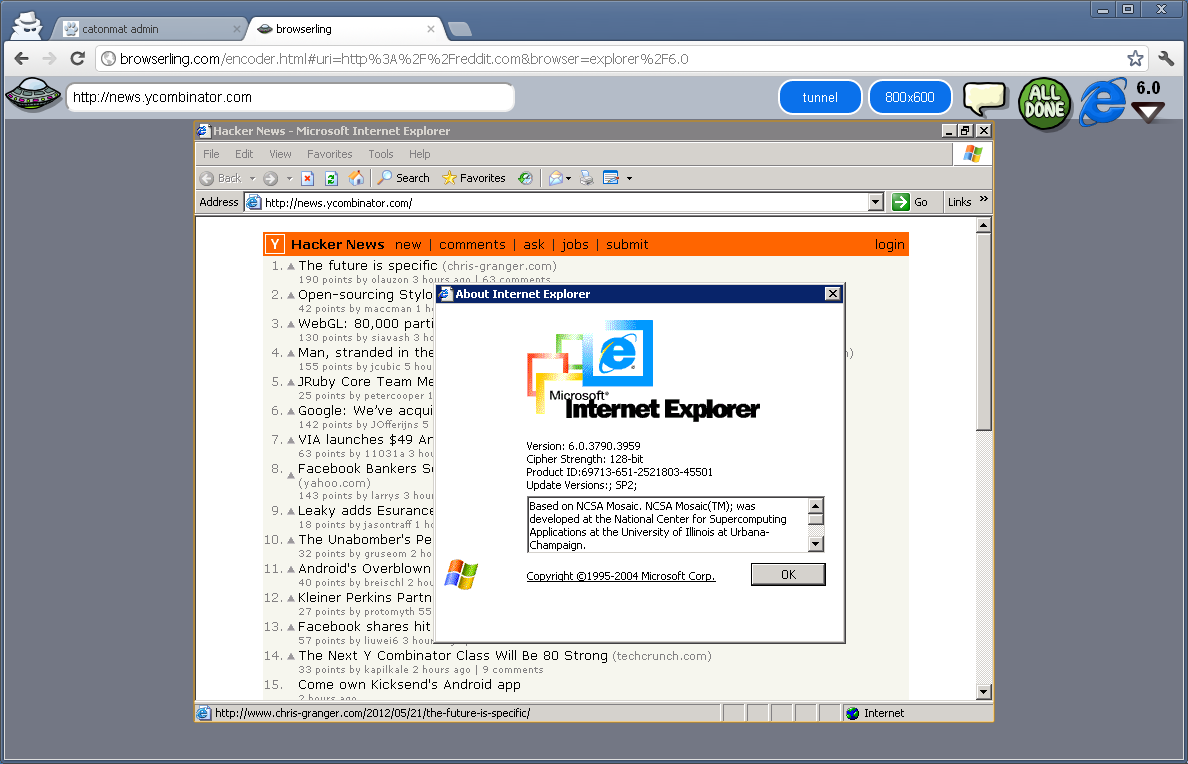Open the Microsoft Corp. copyright link

pos(621,576)
